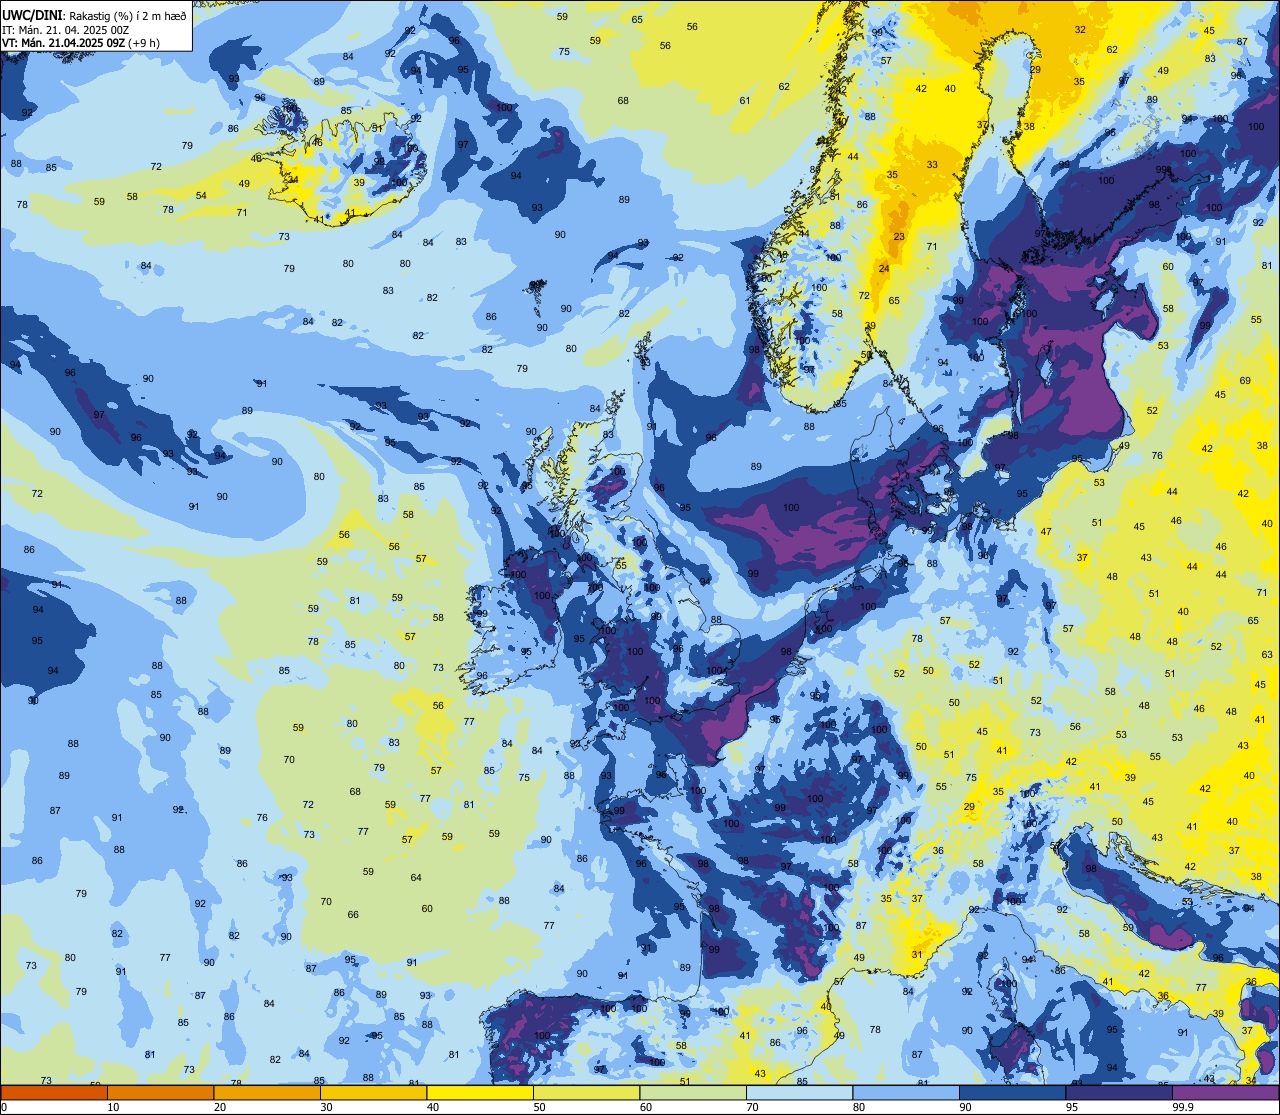Pick the 80–90 medium blue legend segment
The image size is (1280, 1115).
(906, 1092)
